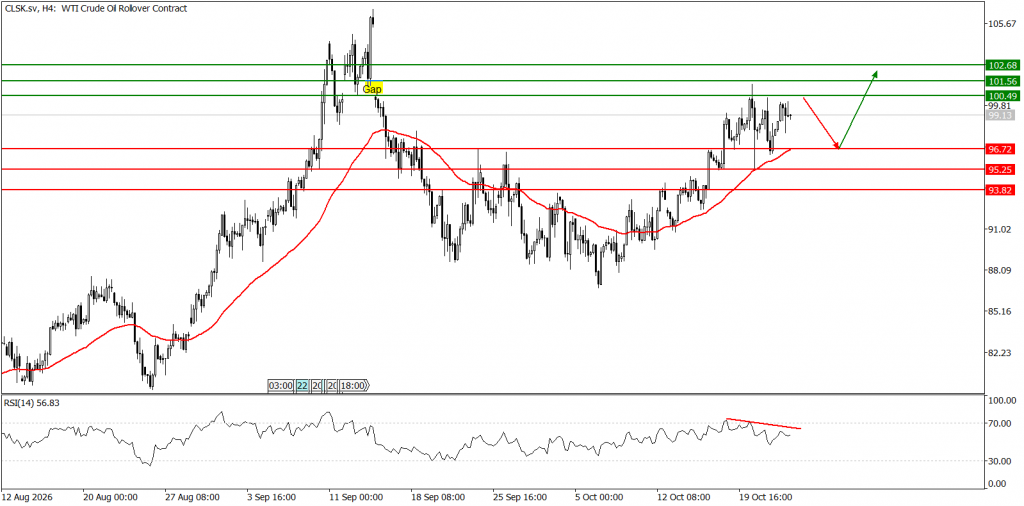The width and height of the screenshot is (1024, 506).
Task: Select the yellow Gap label on the chart
Action: click(x=372, y=89)
